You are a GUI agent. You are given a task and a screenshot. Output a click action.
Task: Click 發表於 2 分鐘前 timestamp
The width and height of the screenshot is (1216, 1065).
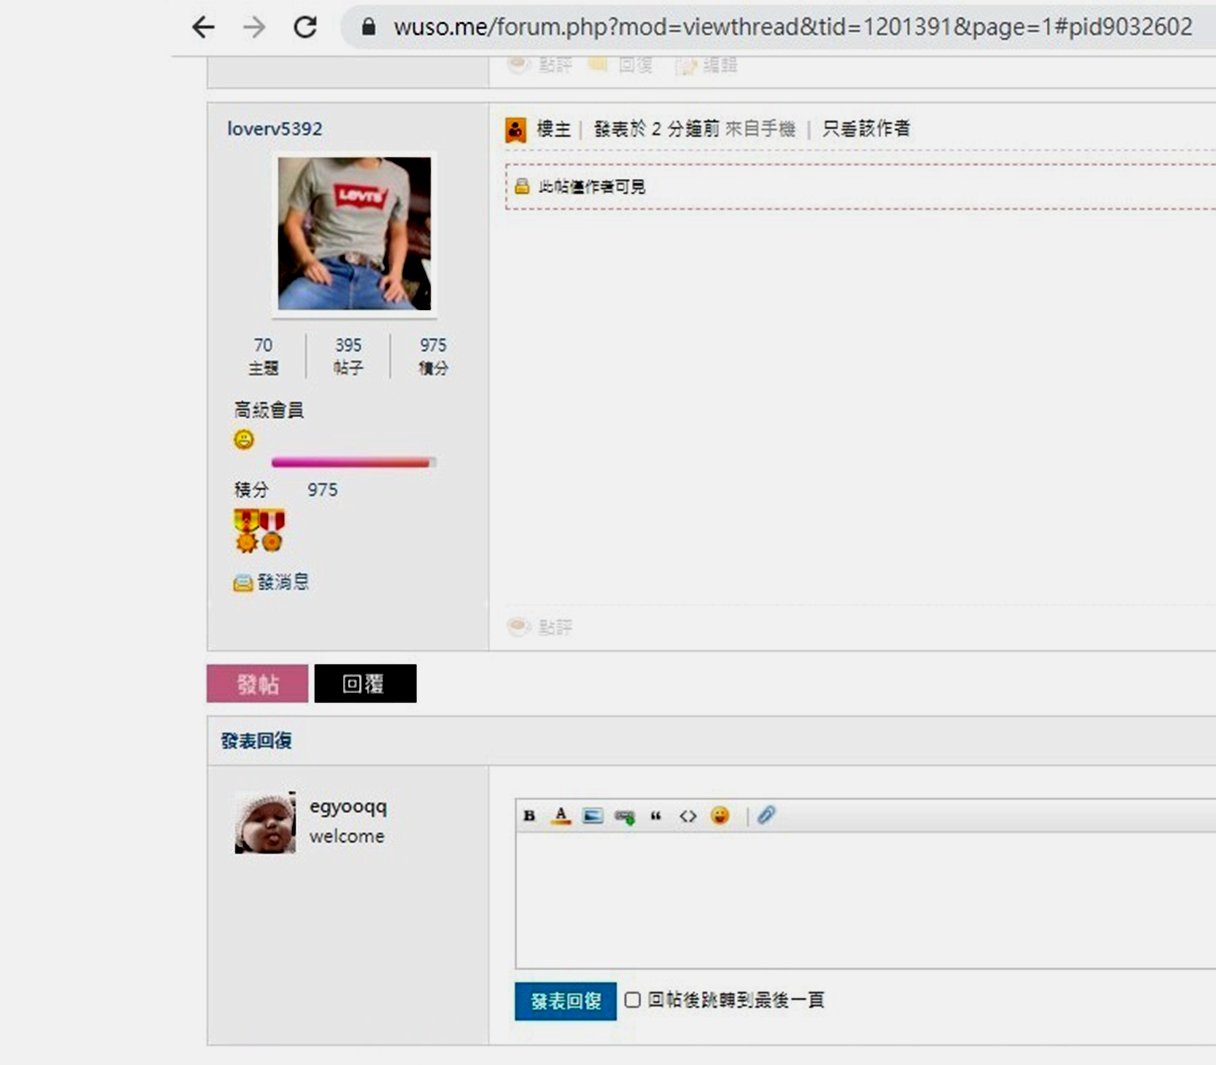click(x=656, y=128)
